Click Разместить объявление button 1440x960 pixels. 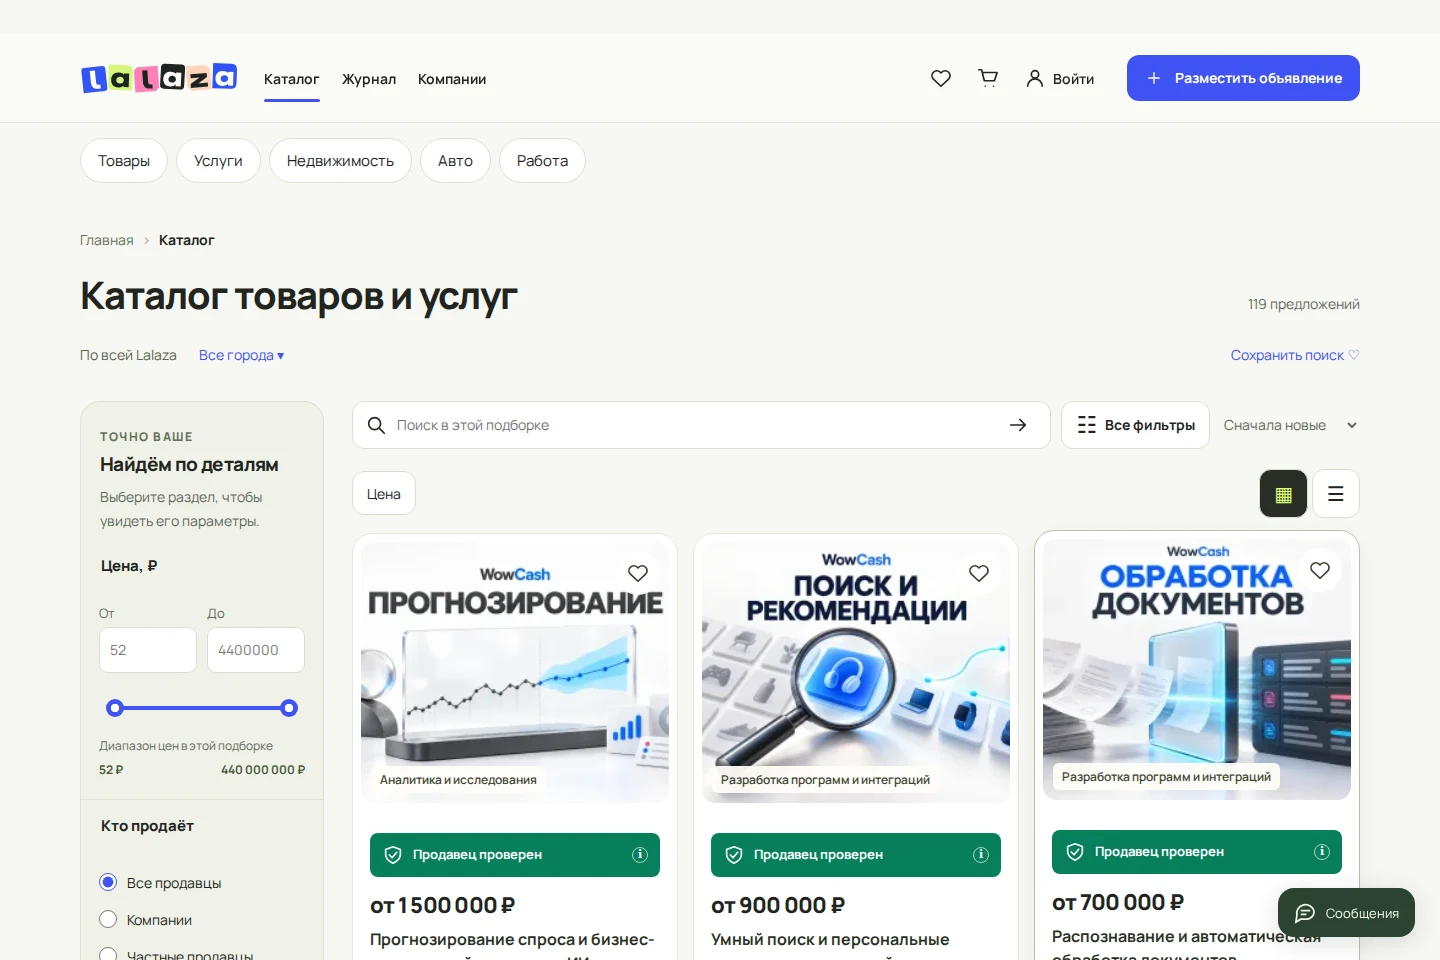click(1243, 78)
